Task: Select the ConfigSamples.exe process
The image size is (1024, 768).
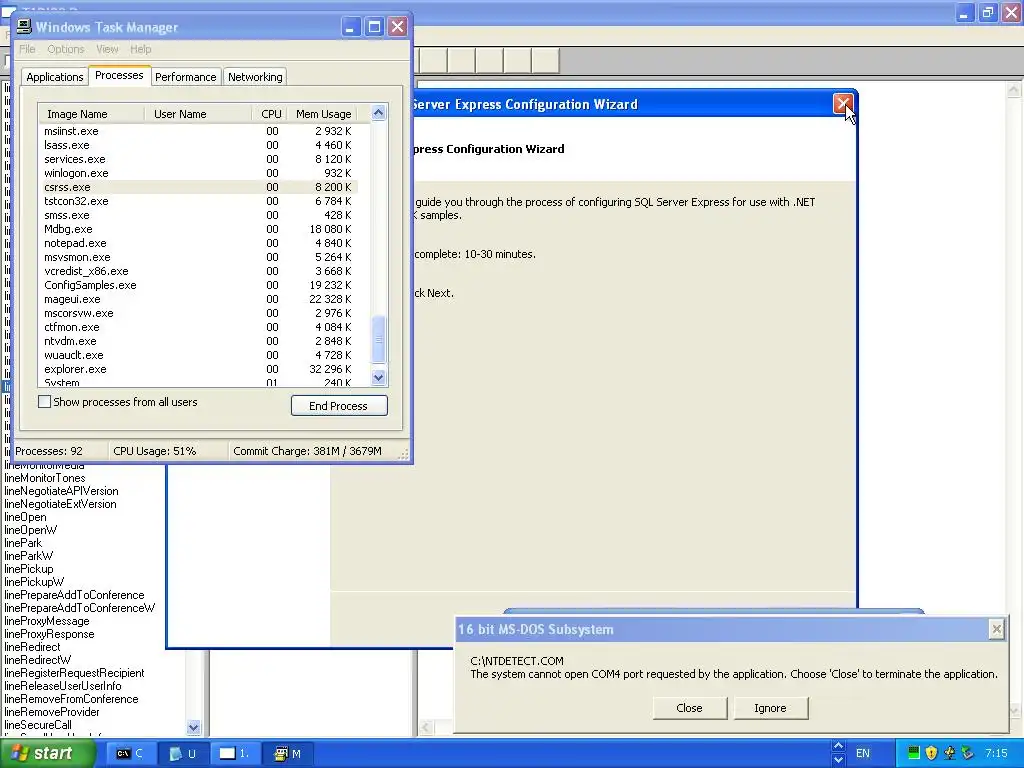Action: point(198,285)
